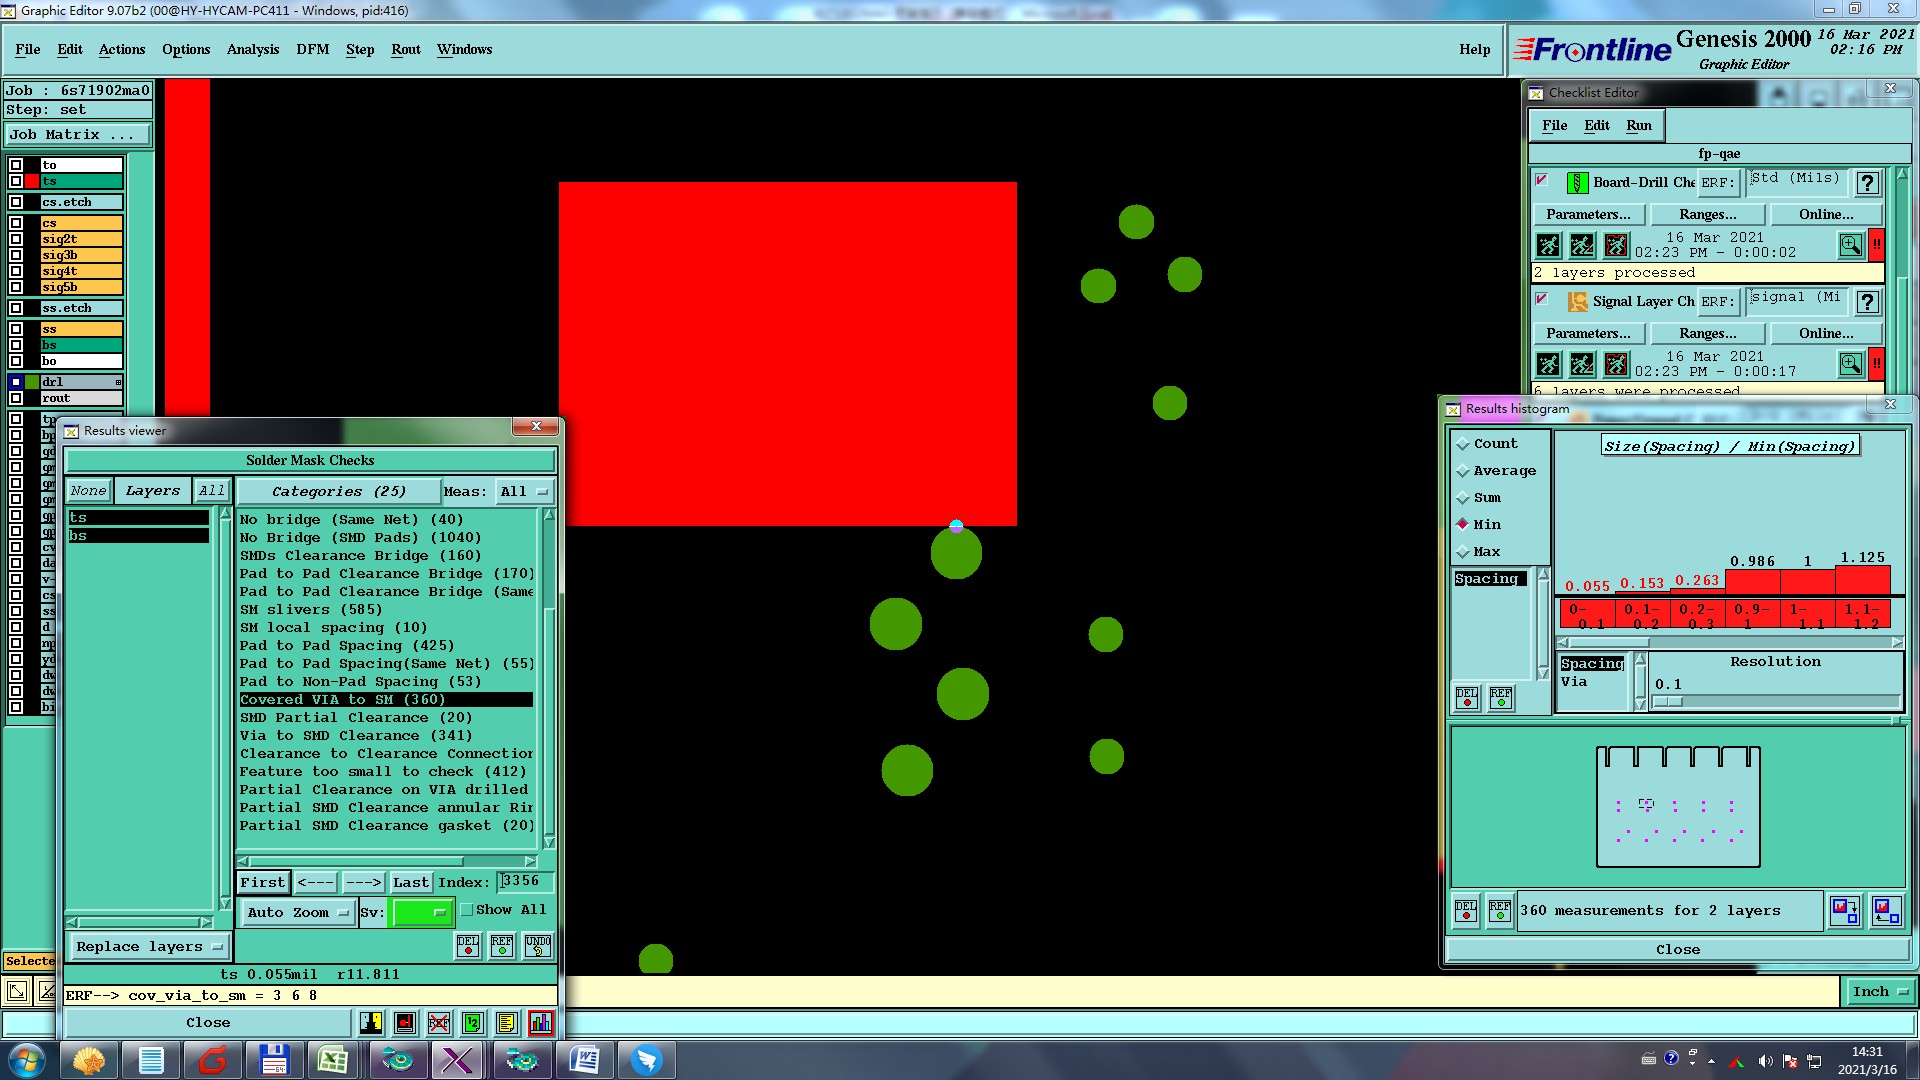Click REF icon under Spacing list in histogram
The width and height of the screenshot is (1920, 1080).
tap(1501, 697)
